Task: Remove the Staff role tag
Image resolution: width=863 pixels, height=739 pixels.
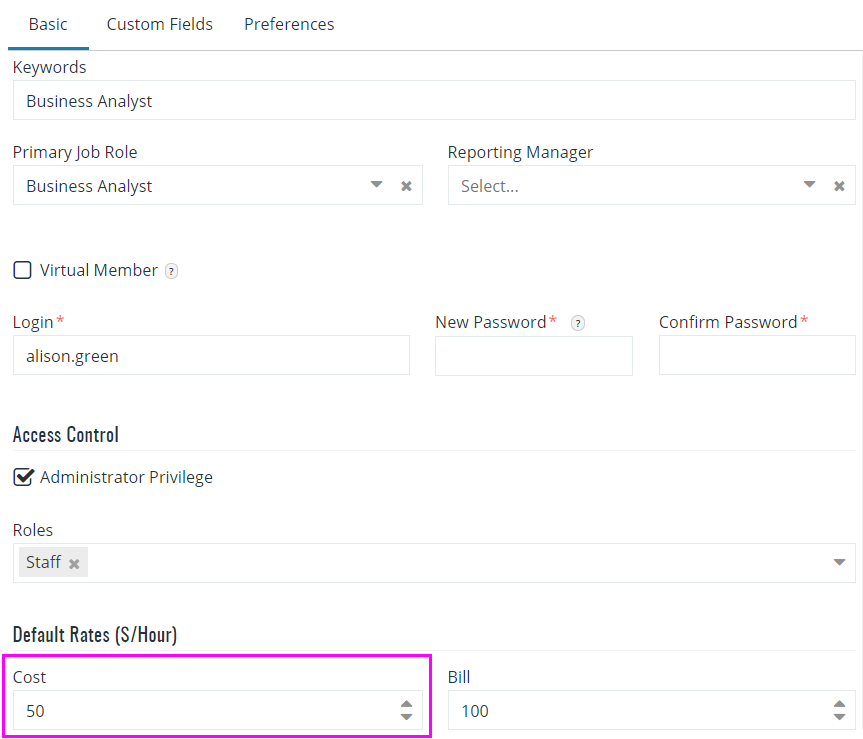Action: point(74,563)
